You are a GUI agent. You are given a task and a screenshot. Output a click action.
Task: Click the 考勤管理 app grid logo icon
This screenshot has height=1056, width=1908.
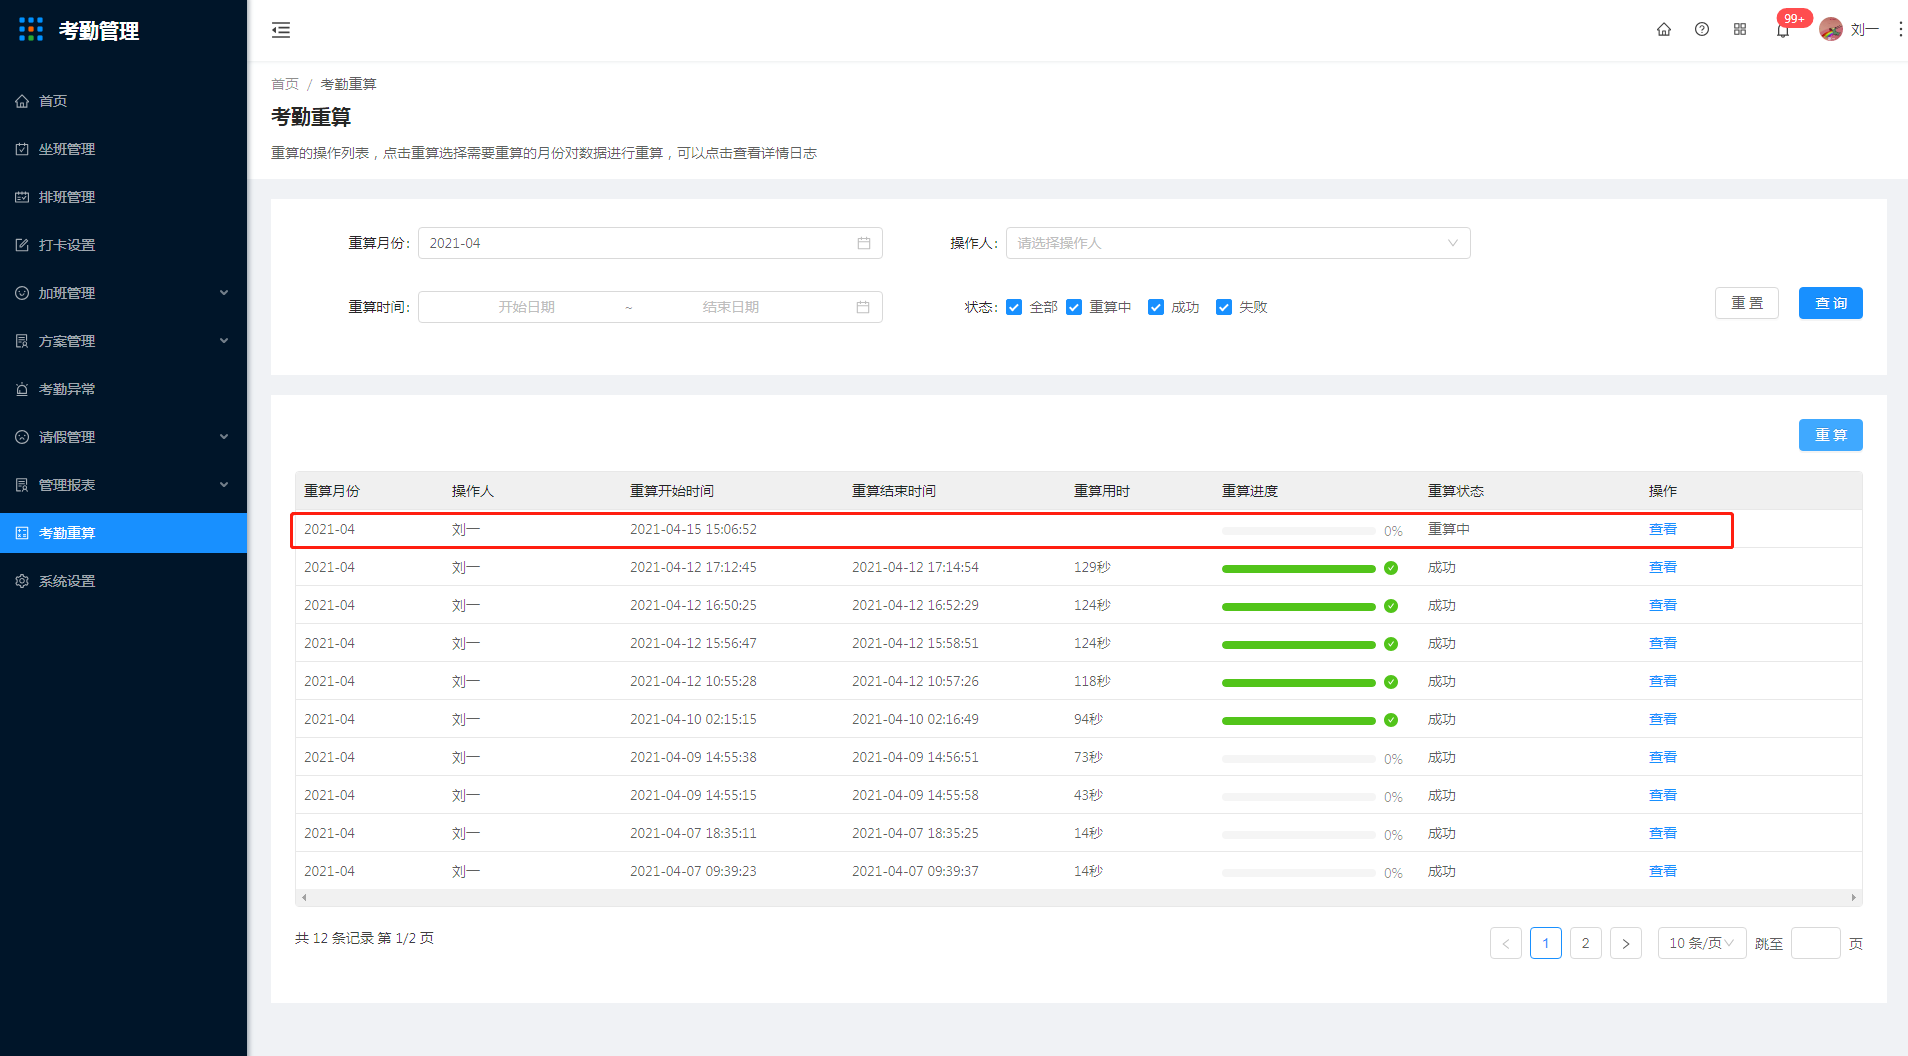coord(31,30)
